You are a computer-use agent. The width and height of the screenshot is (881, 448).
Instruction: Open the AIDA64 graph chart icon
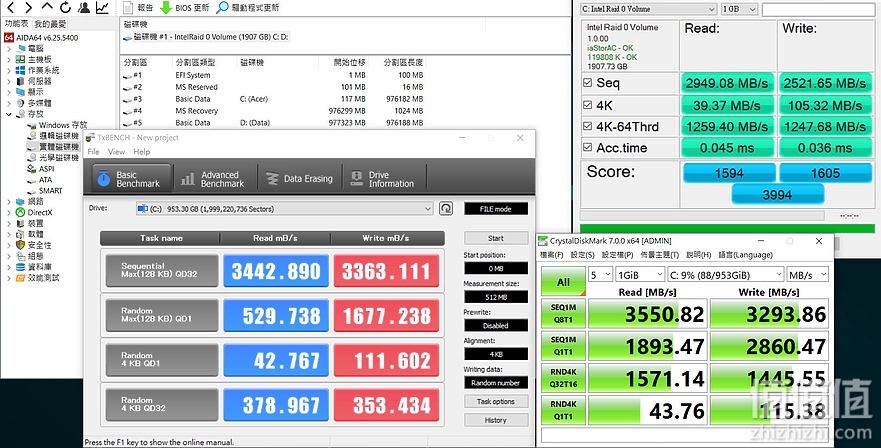coord(102,7)
